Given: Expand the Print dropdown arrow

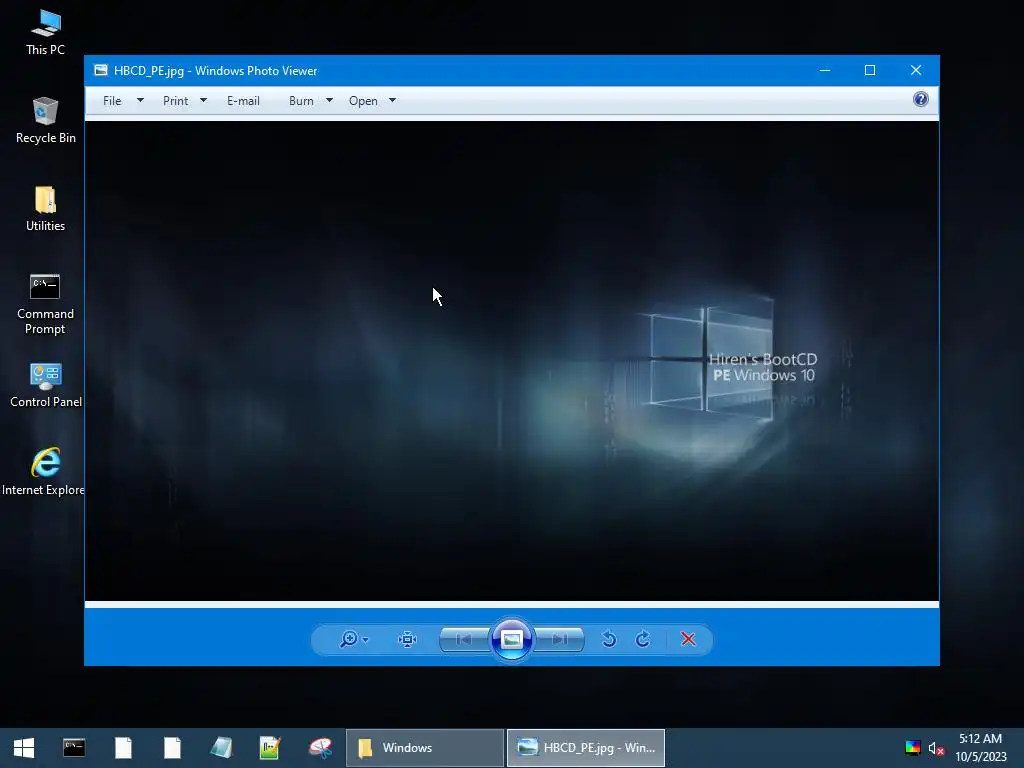Looking at the screenshot, I should point(203,101).
